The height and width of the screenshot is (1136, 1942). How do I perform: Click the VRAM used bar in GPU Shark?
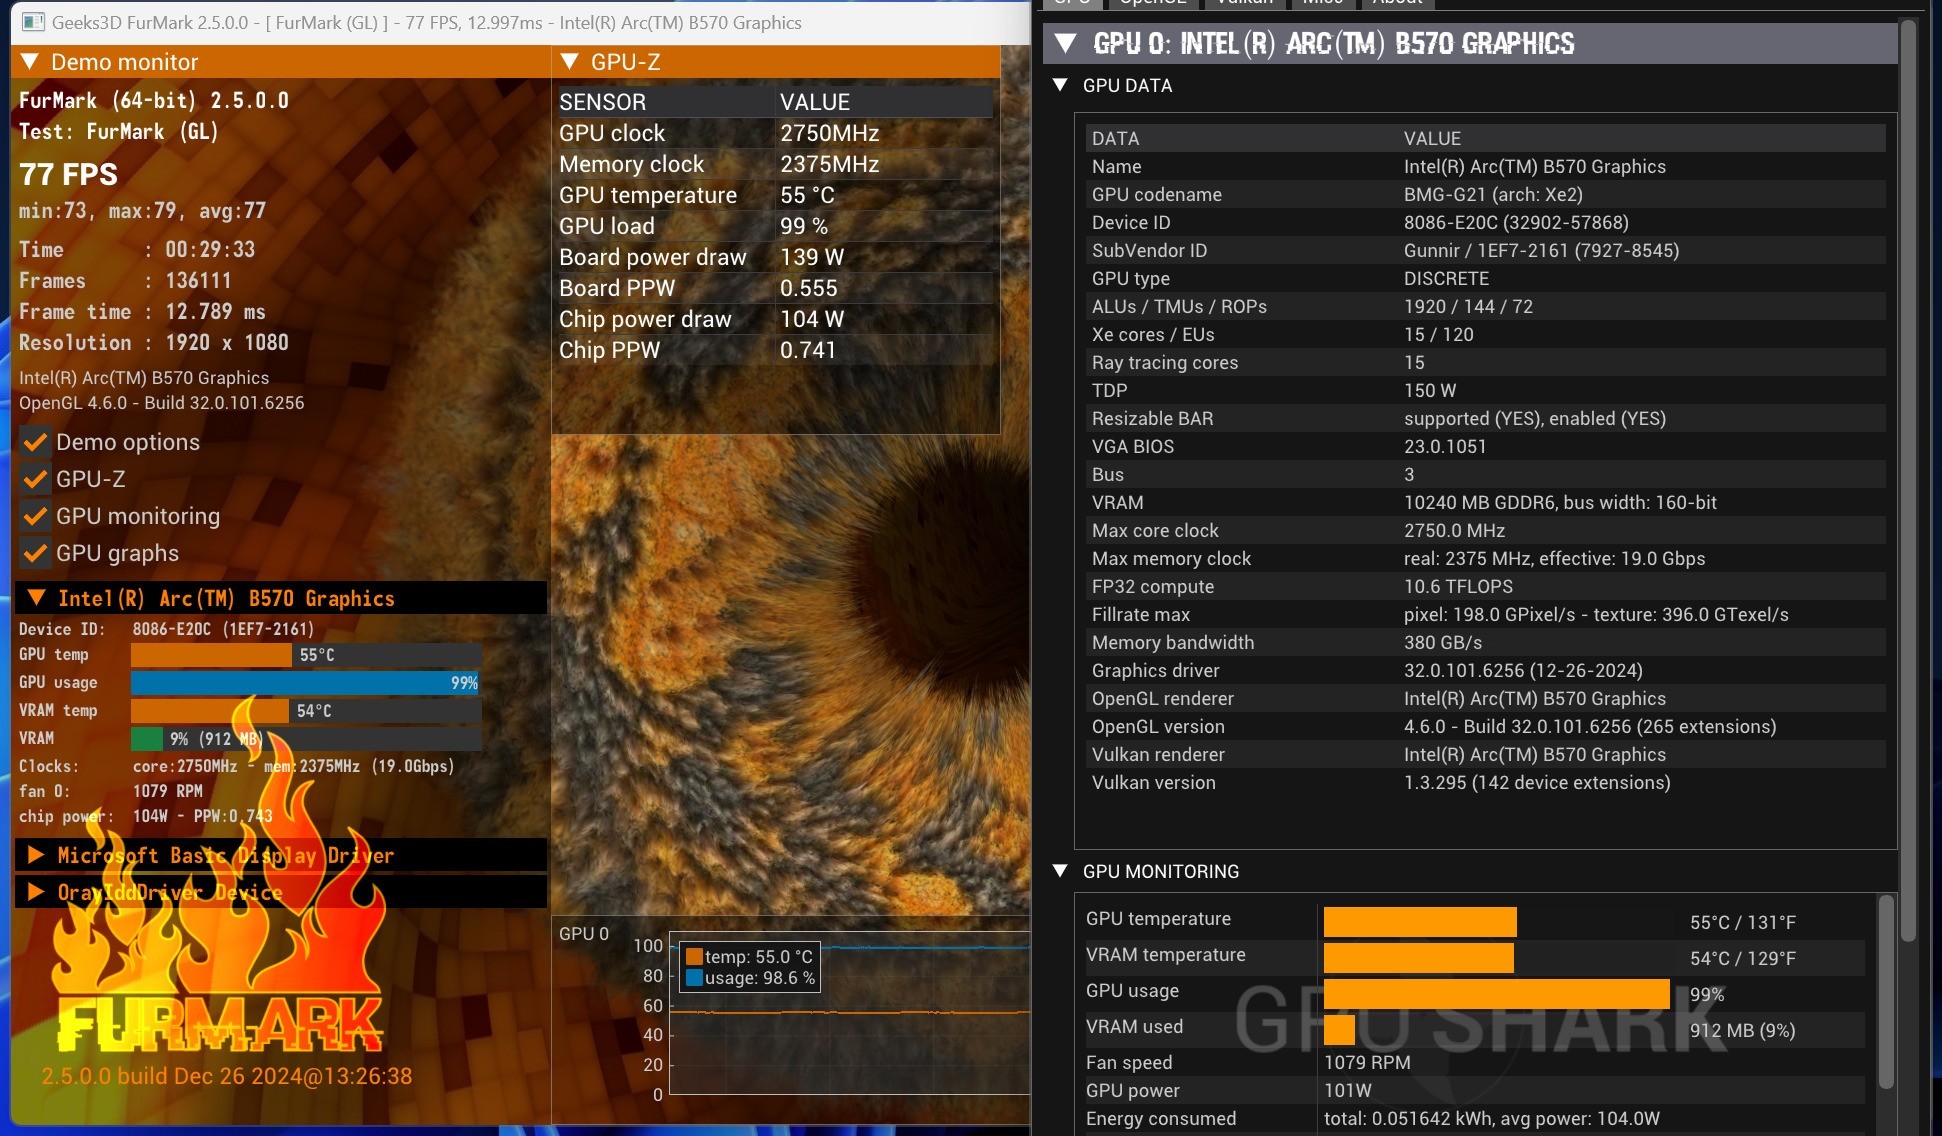coord(1339,1030)
